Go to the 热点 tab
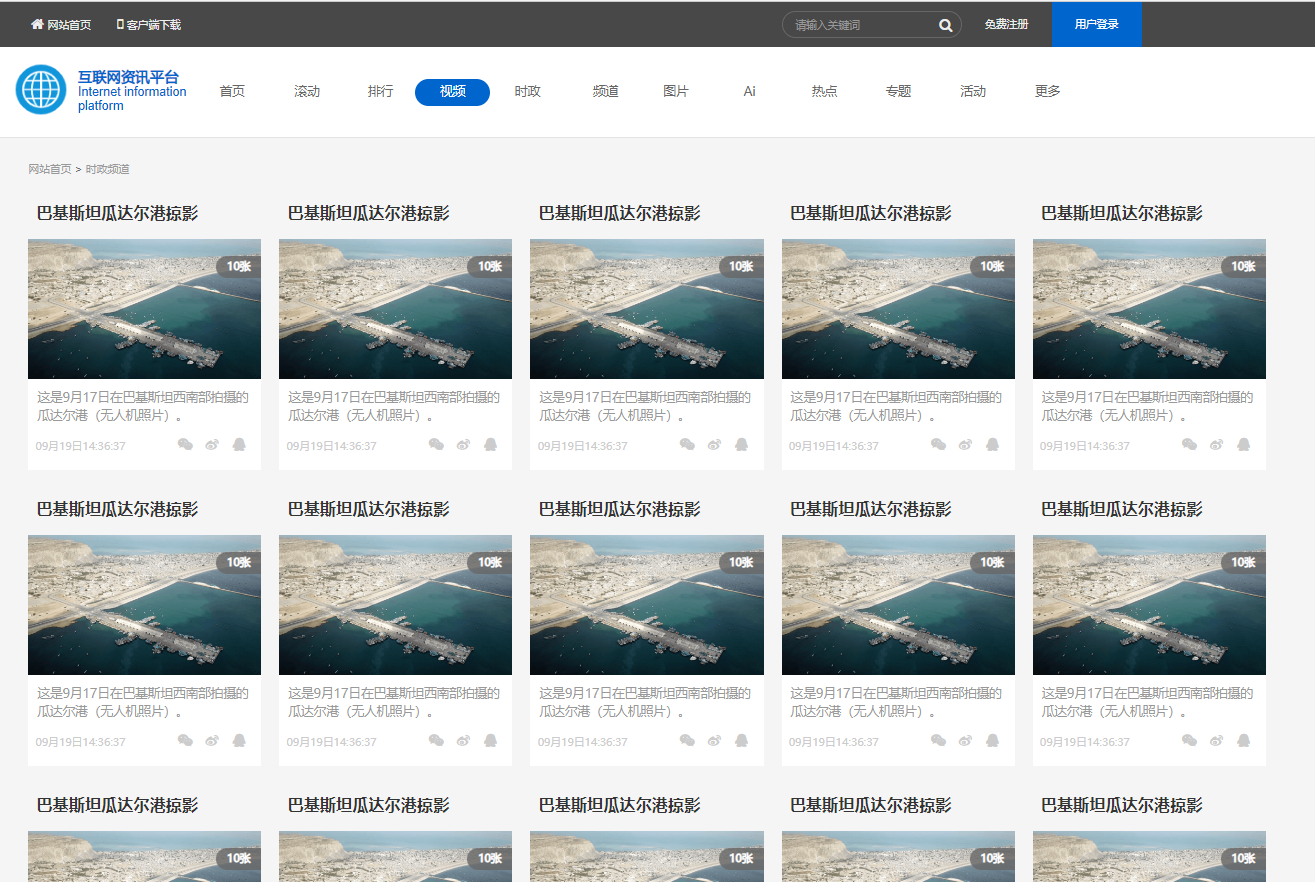The height and width of the screenshot is (882, 1315). tap(825, 92)
